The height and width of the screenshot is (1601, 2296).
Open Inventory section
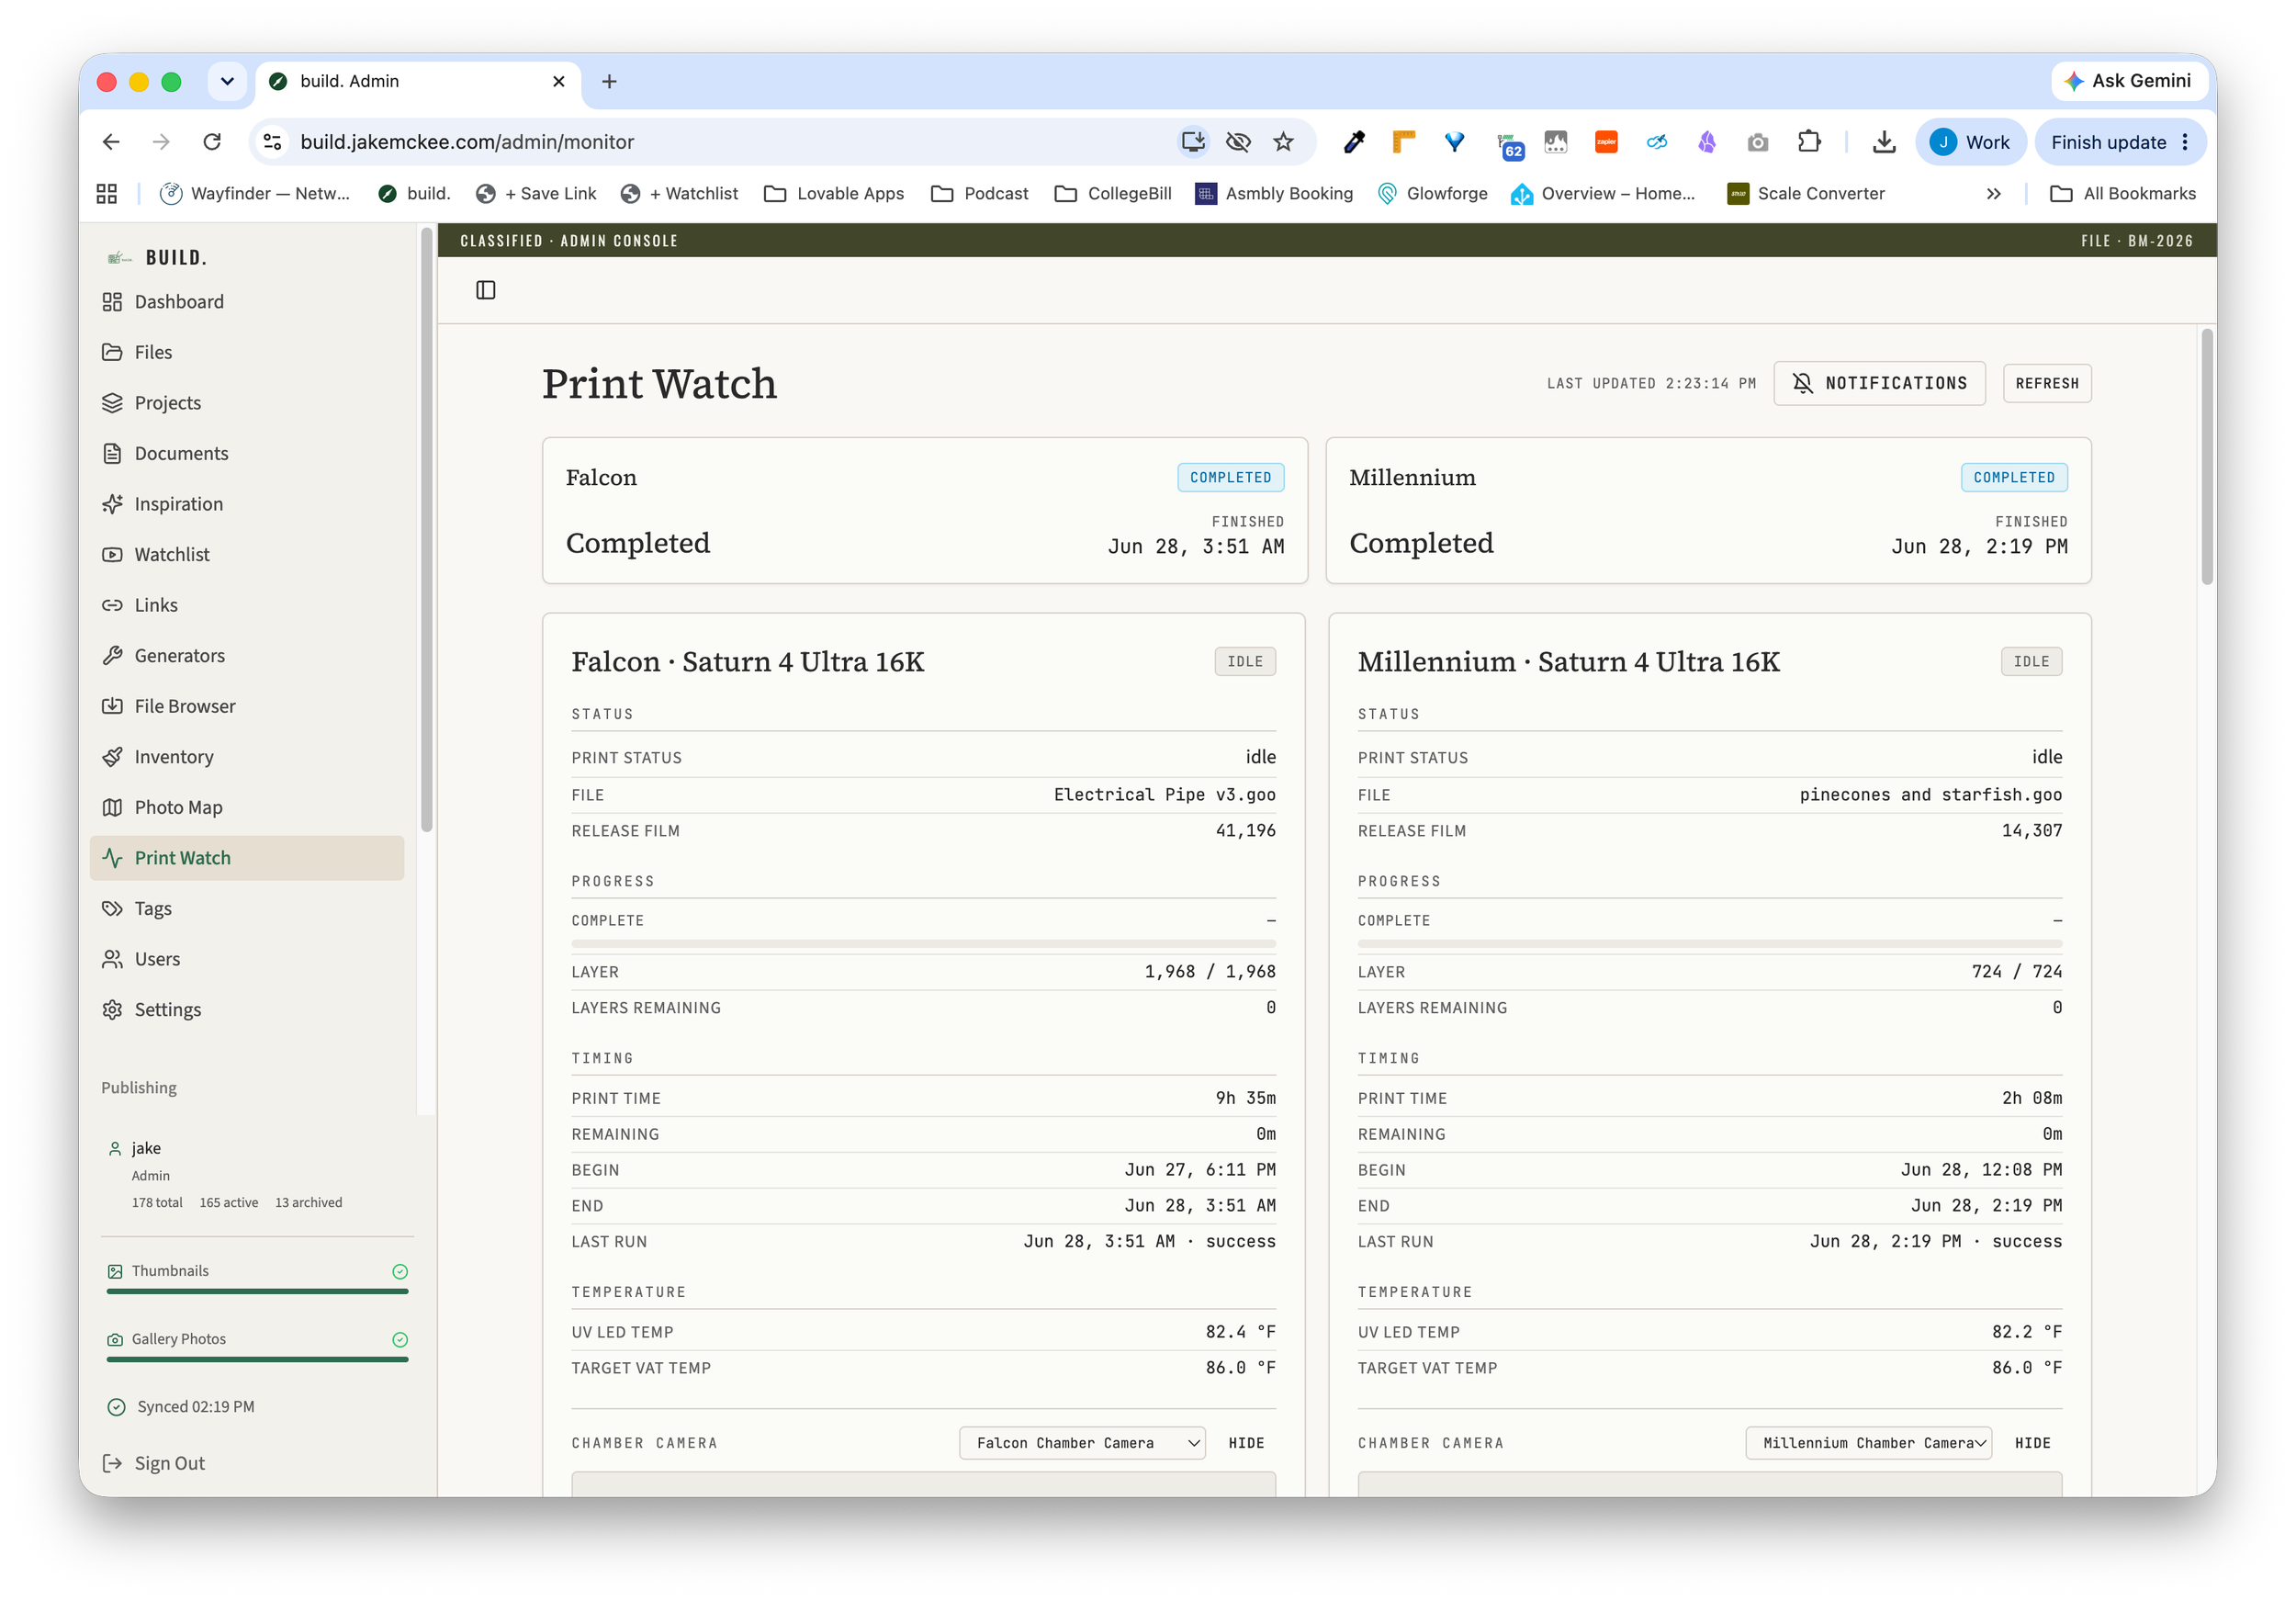(x=157, y=757)
